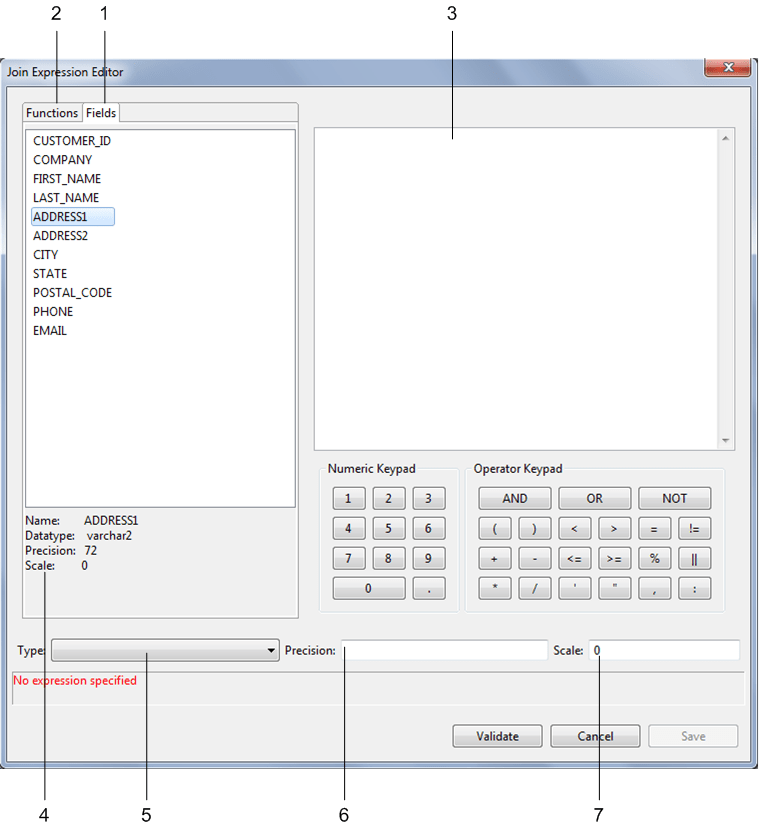759x828 pixels.
Task: Insert digit 4 from Numeric Keypad
Action: point(349,529)
